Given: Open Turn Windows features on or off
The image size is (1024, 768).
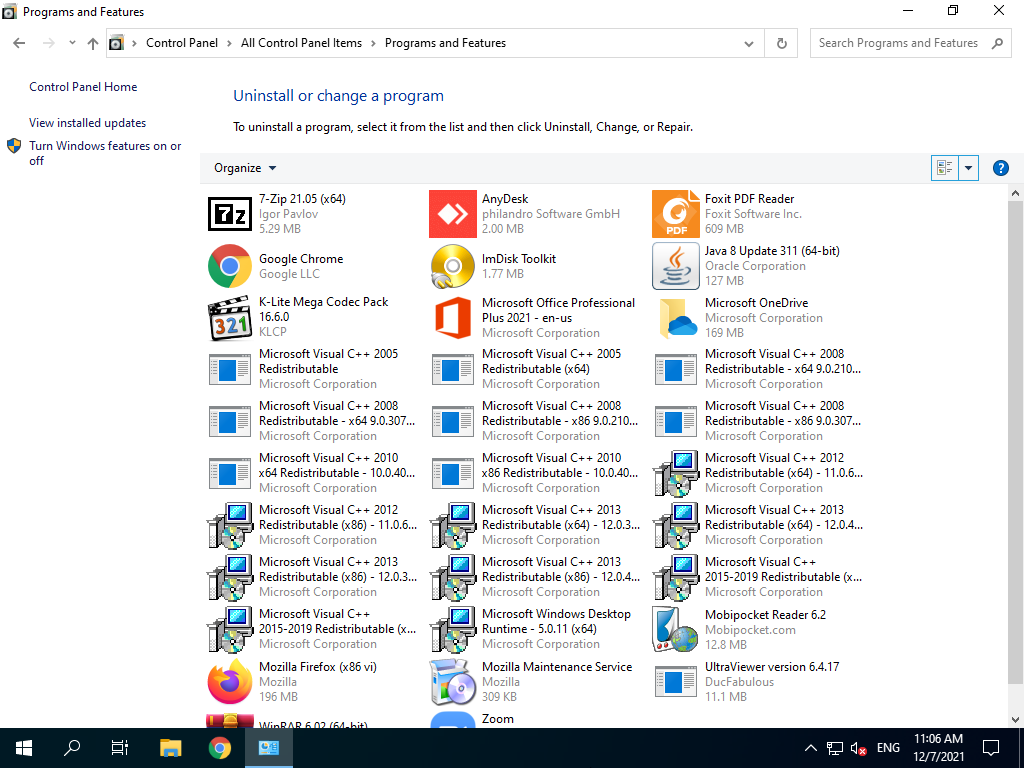Looking at the screenshot, I should pyautogui.click(x=105, y=153).
